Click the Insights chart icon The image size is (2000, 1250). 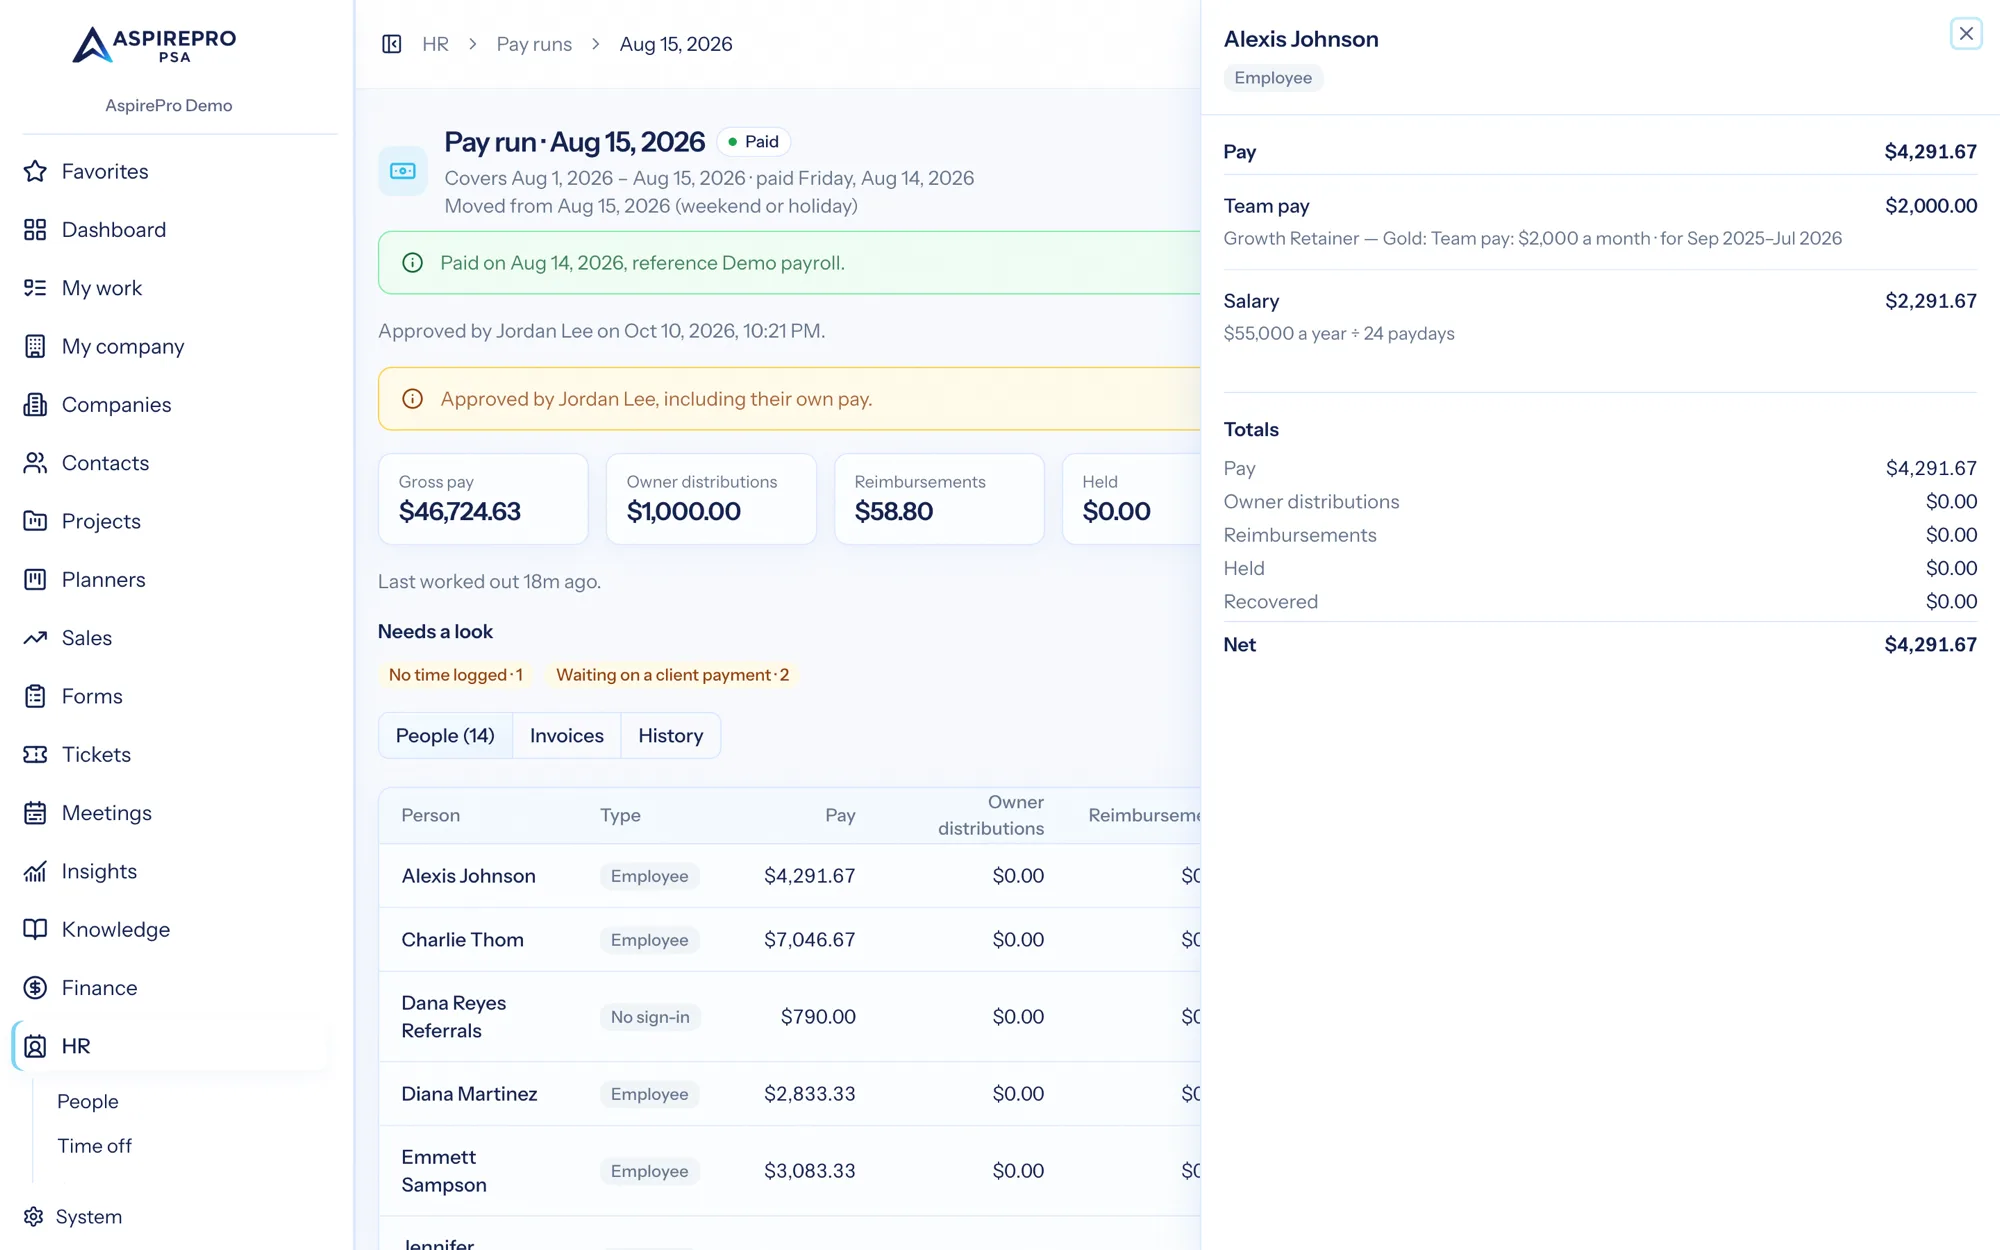click(x=35, y=871)
